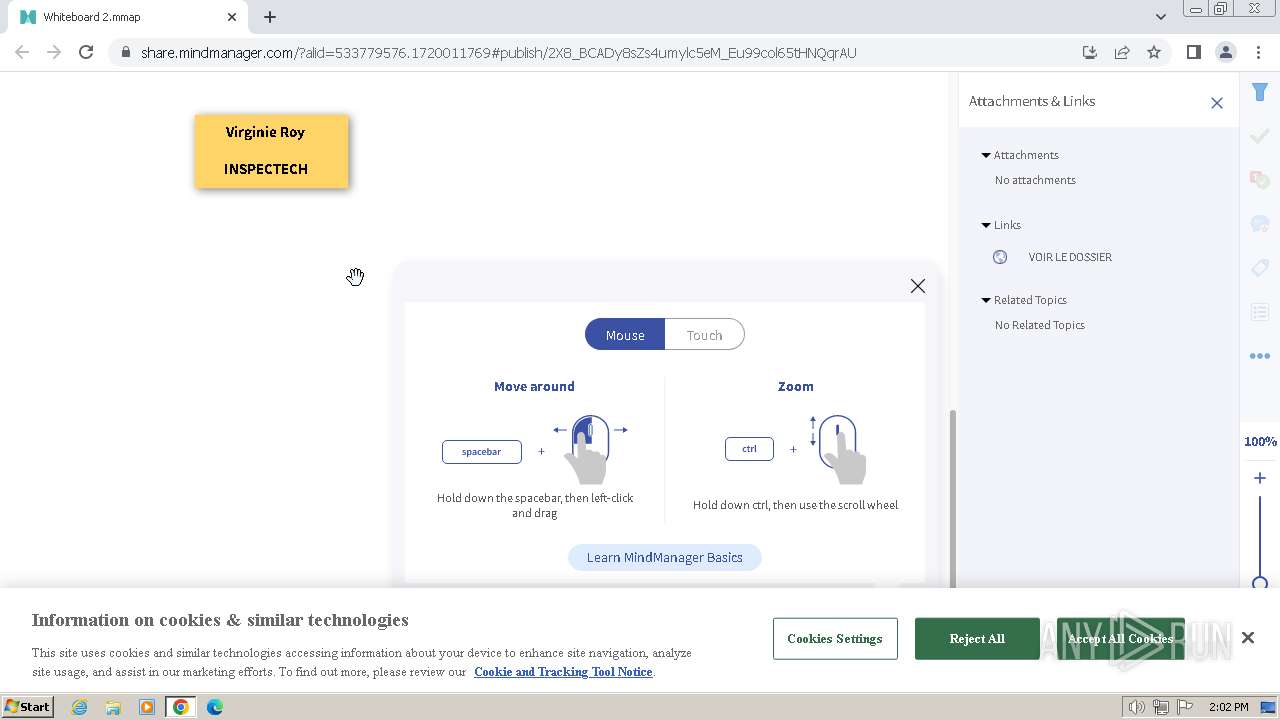Go forward in browser history

(x=54, y=53)
